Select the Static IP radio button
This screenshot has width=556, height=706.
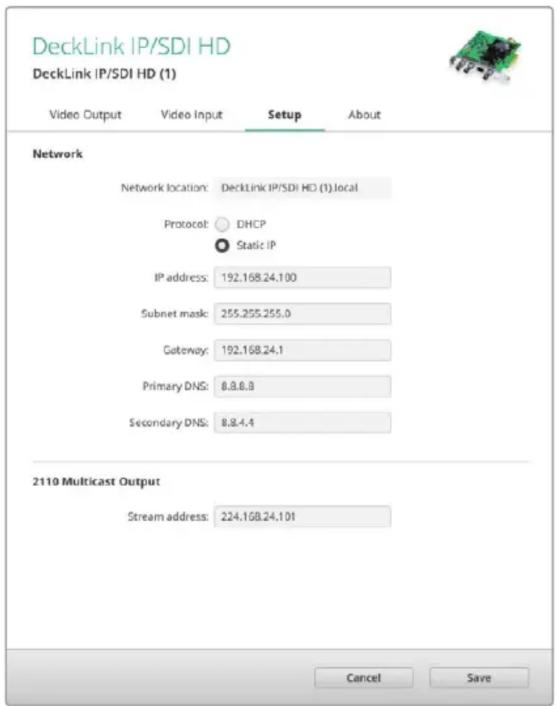(222, 245)
